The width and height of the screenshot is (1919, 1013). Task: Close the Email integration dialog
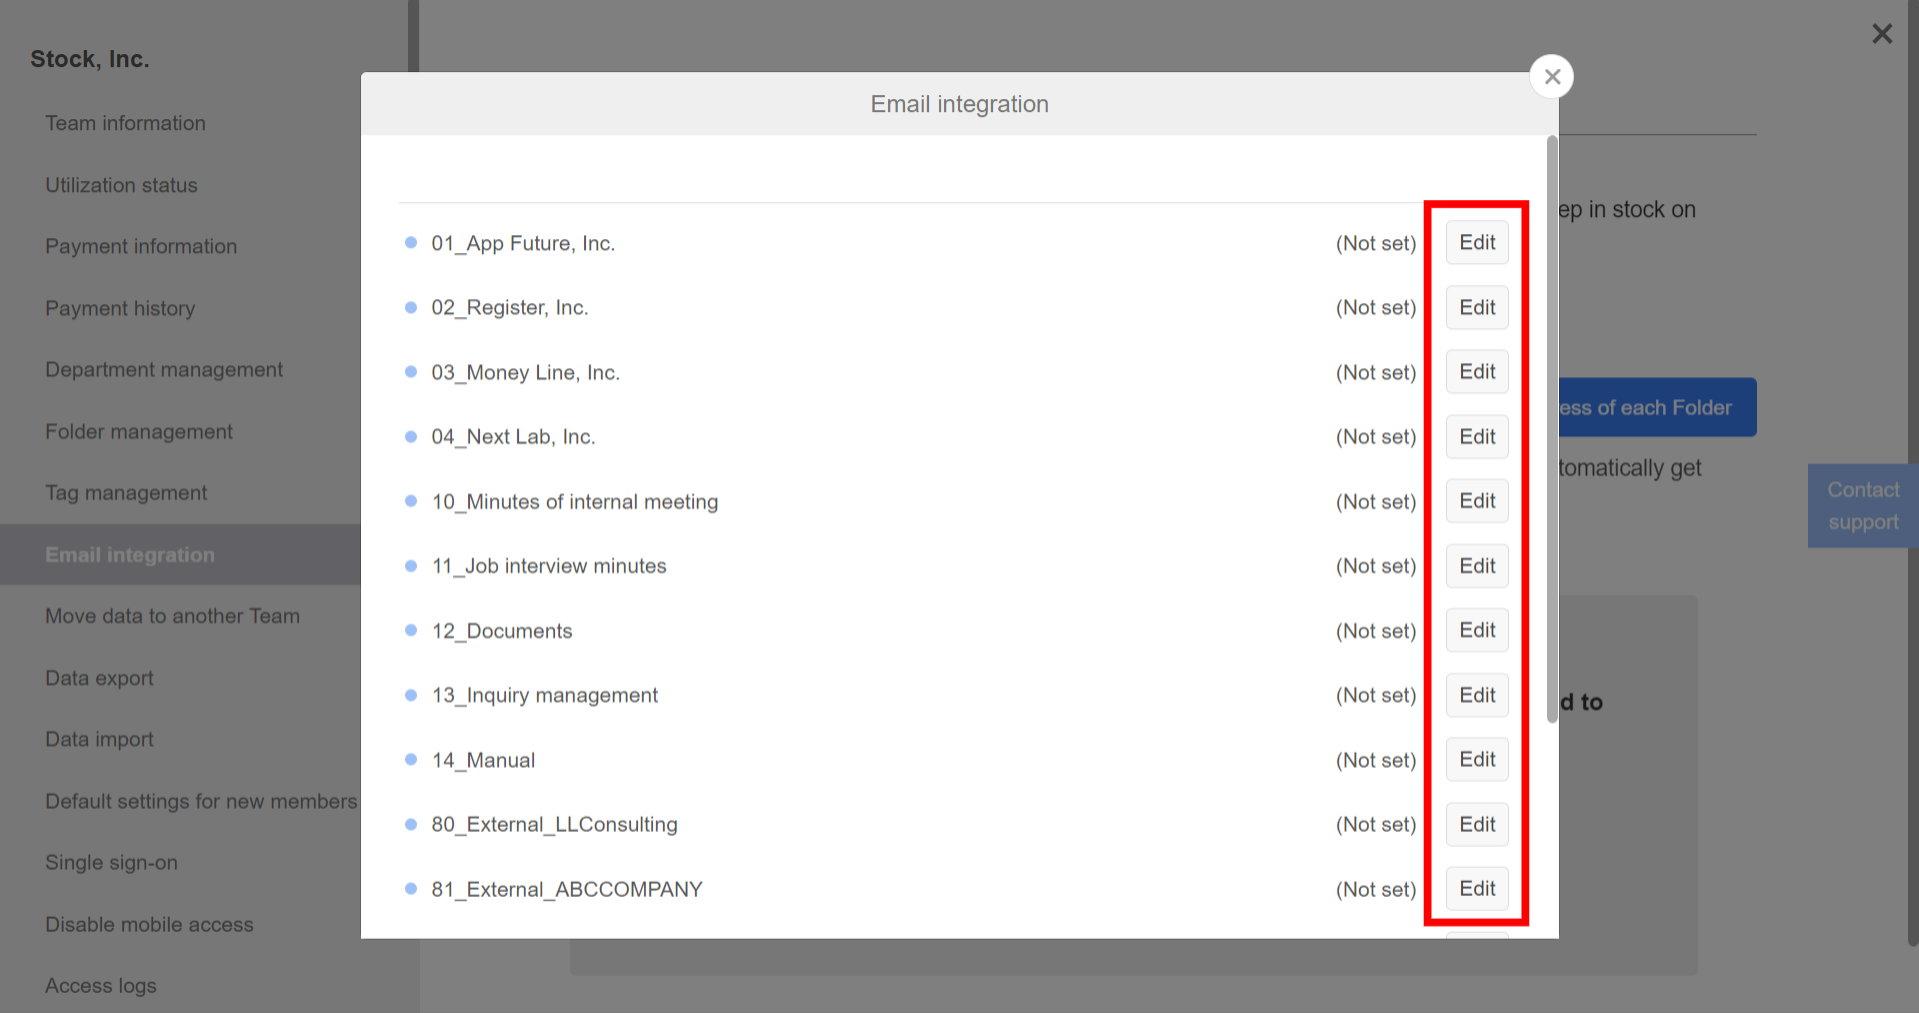pyautogui.click(x=1551, y=76)
